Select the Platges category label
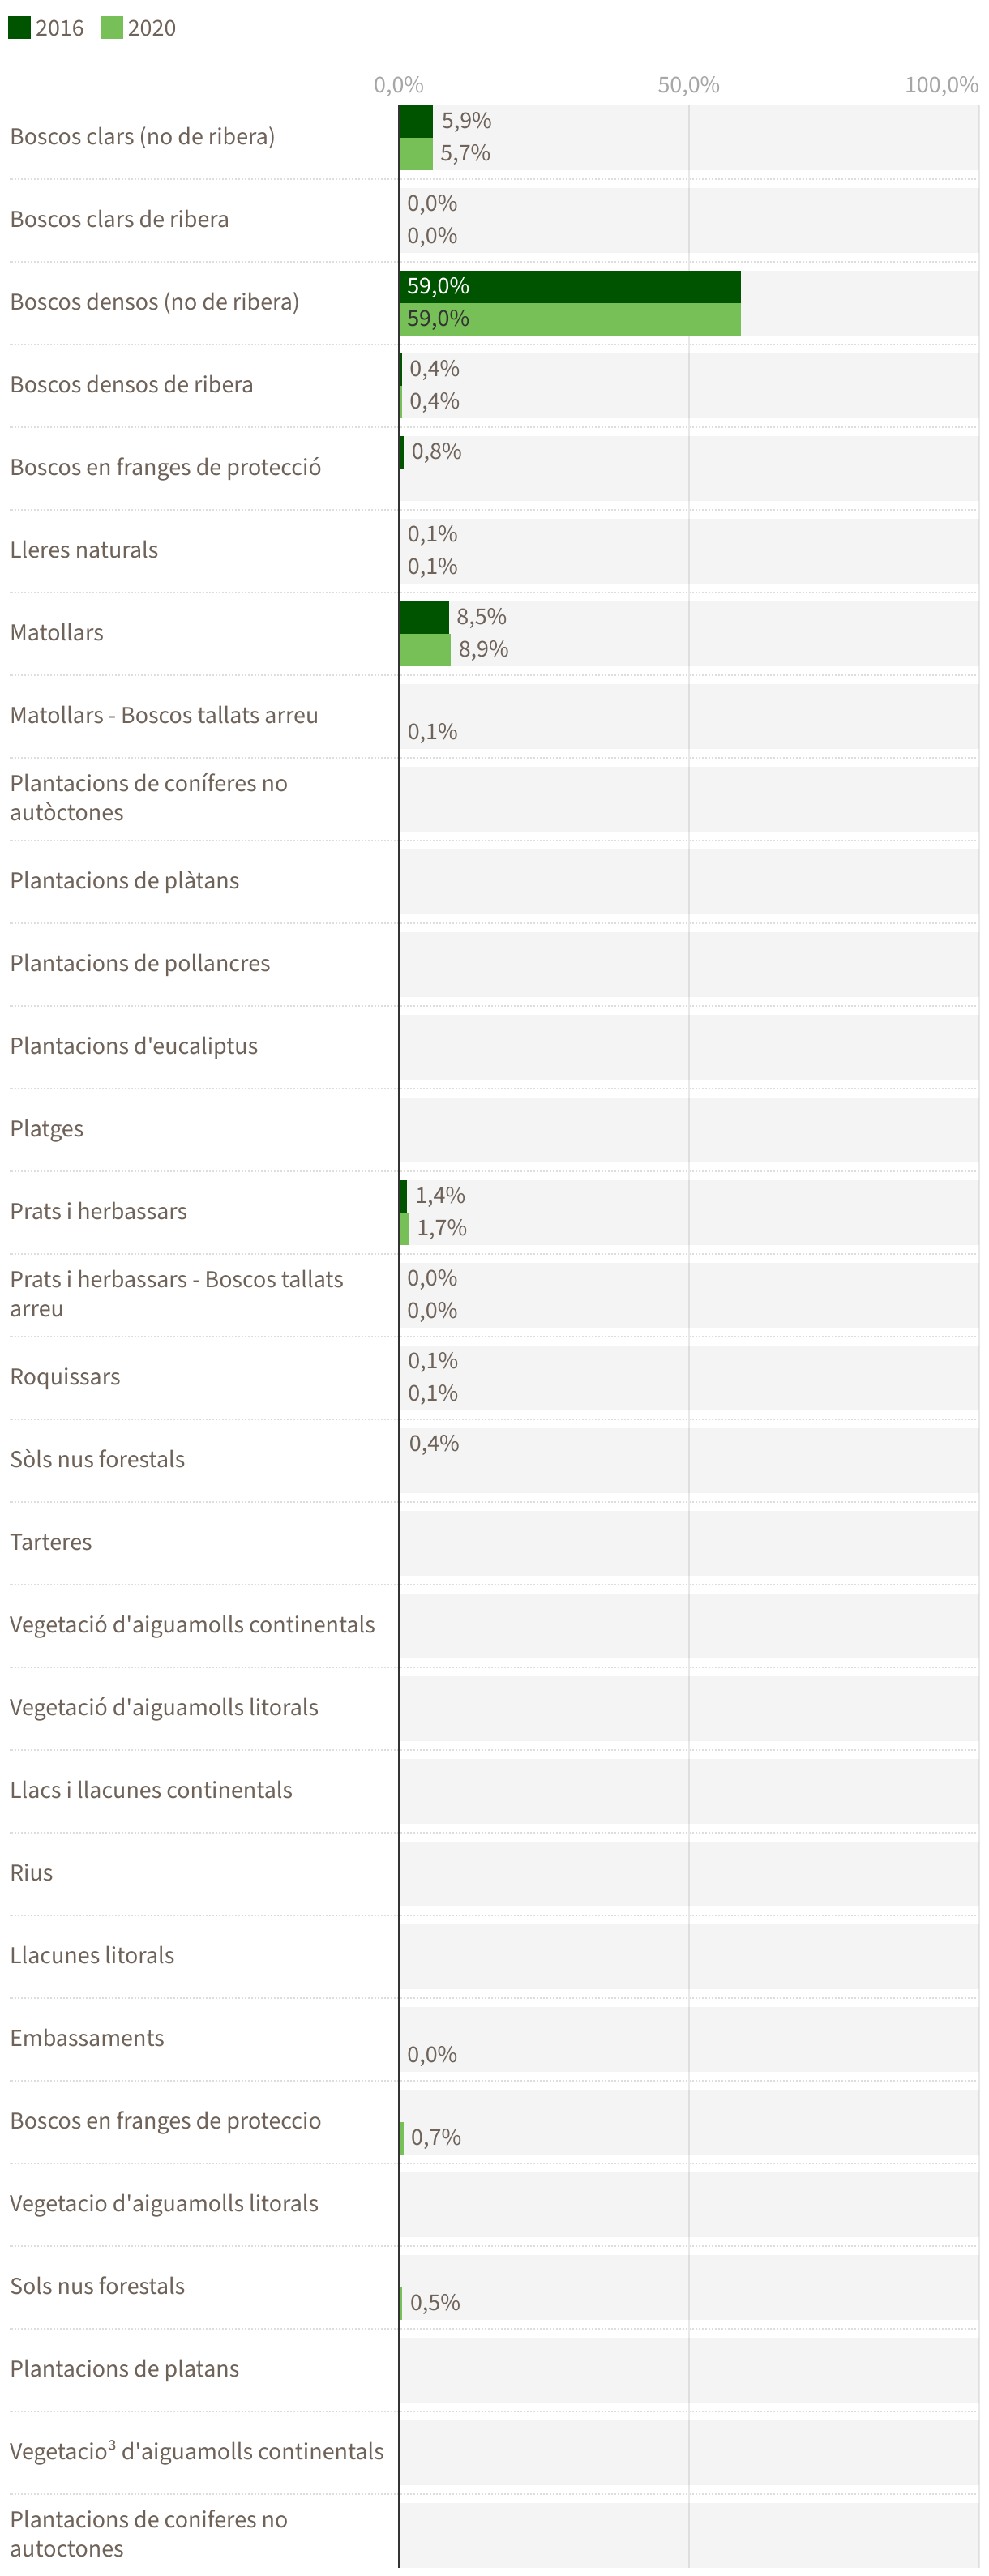The image size is (989, 2576). click(47, 1129)
